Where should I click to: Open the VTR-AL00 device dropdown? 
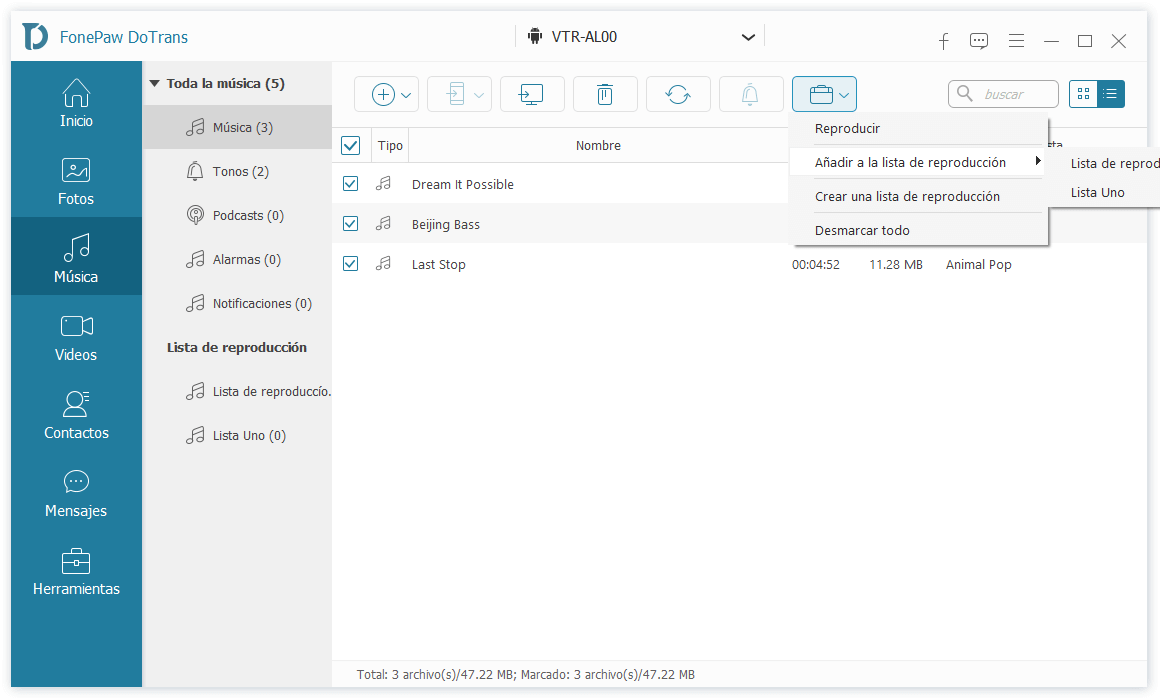[747, 38]
